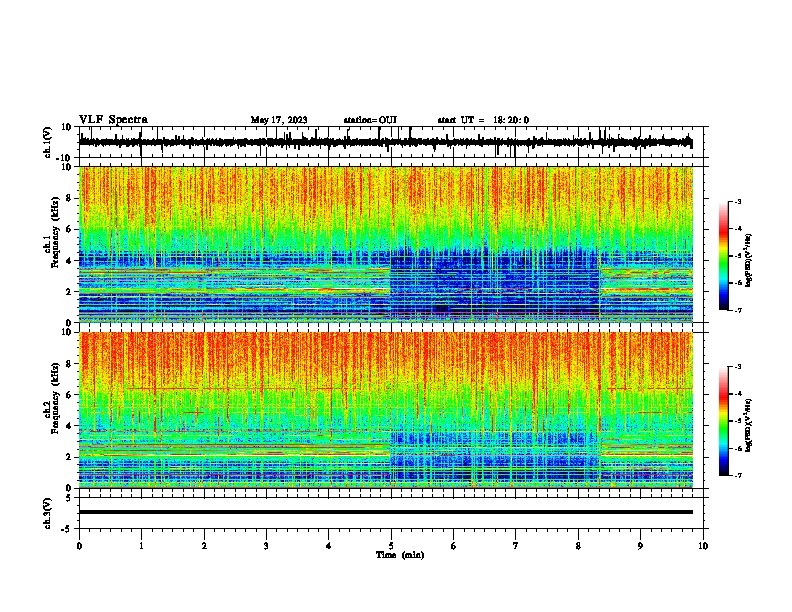Click time axis tick label '5'
Image resolution: width=792 pixels, height=612 pixels.
tap(391, 546)
